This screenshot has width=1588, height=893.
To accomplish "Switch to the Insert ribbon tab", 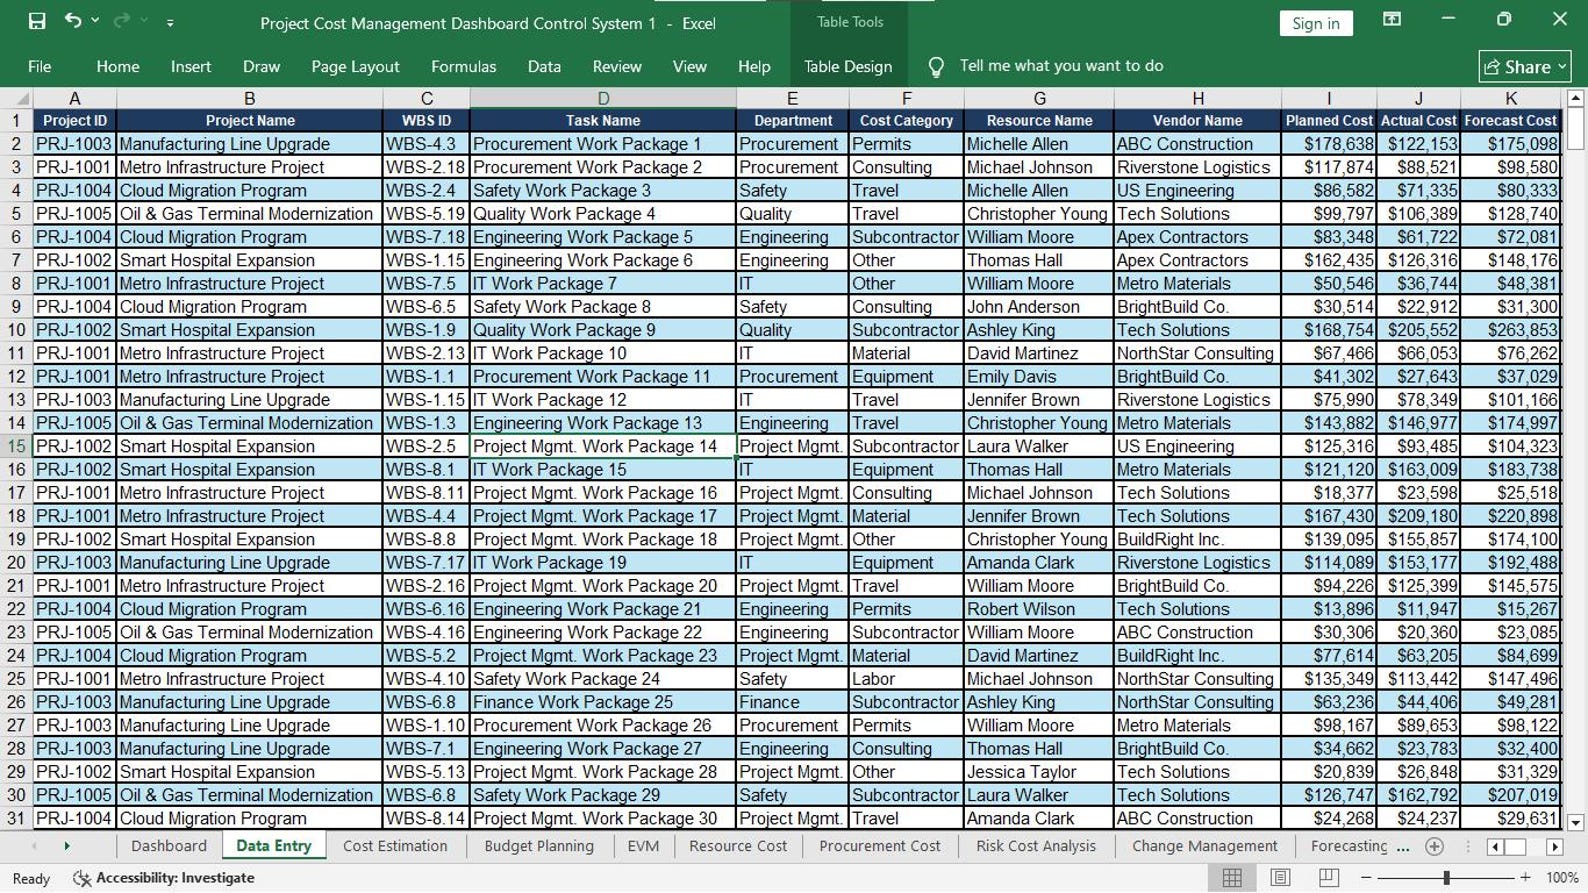I will click(190, 66).
